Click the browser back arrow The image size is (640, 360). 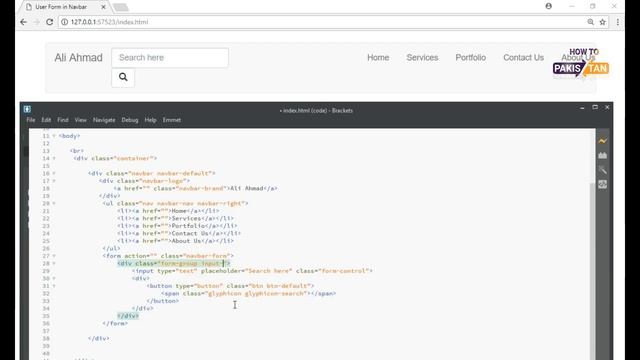[23, 22]
